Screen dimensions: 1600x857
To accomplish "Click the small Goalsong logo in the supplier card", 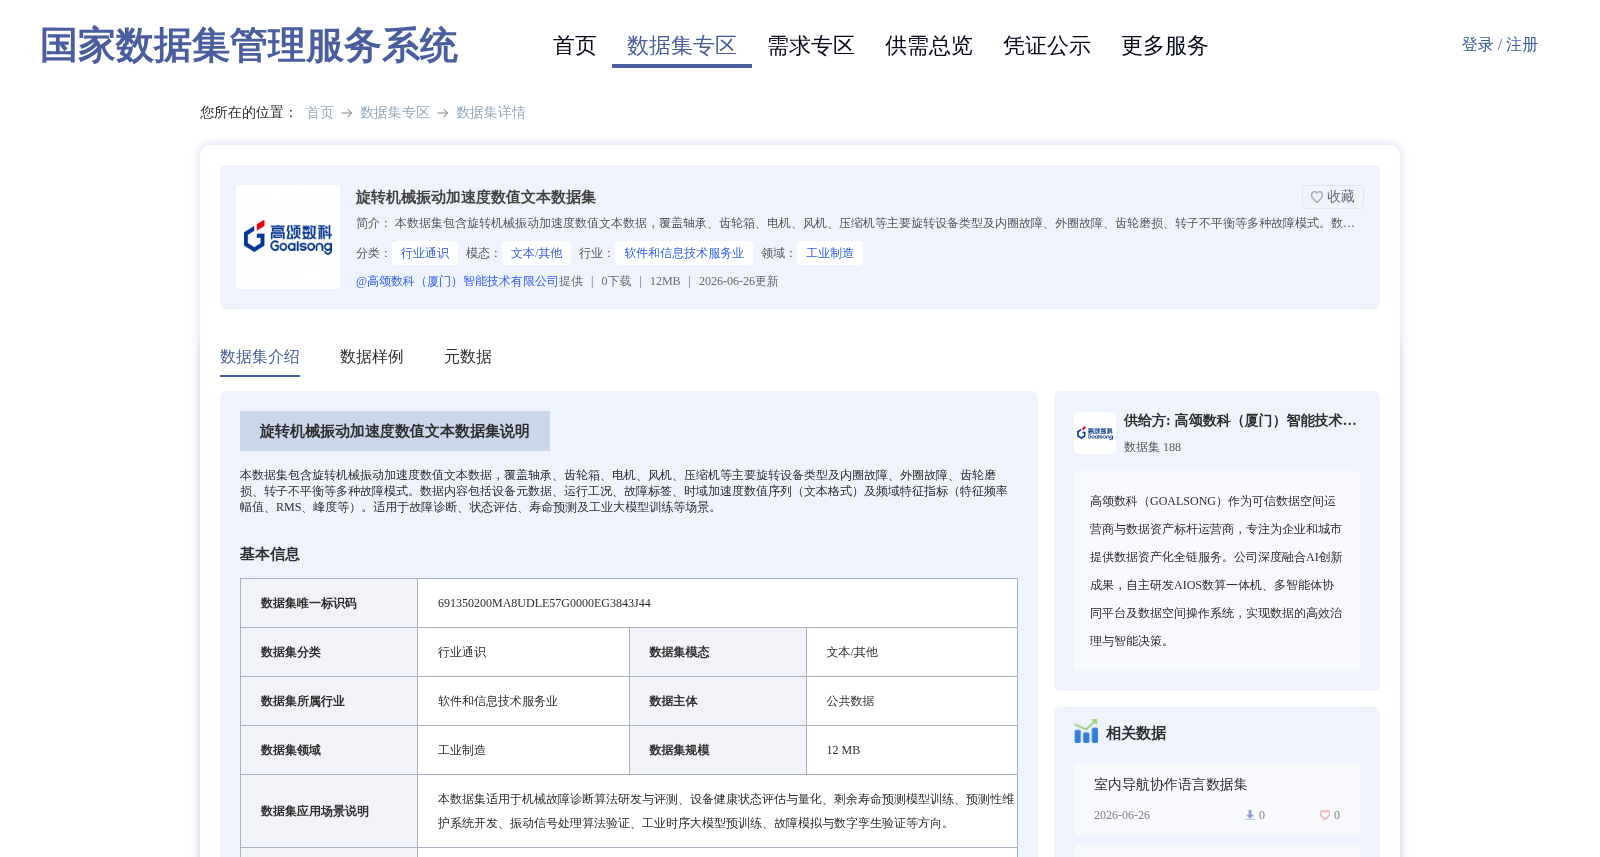I will pos(1095,433).
